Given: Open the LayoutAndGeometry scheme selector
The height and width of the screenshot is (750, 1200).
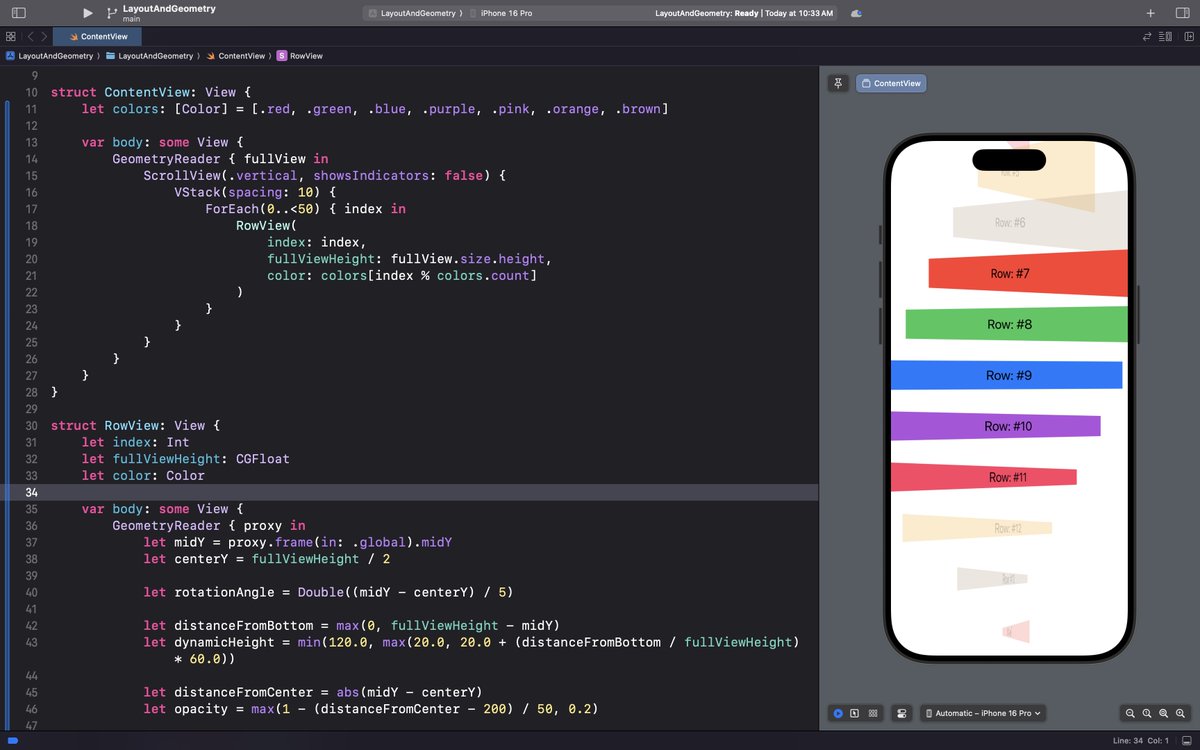Looking at the screenshot, I should click(414, 14).
